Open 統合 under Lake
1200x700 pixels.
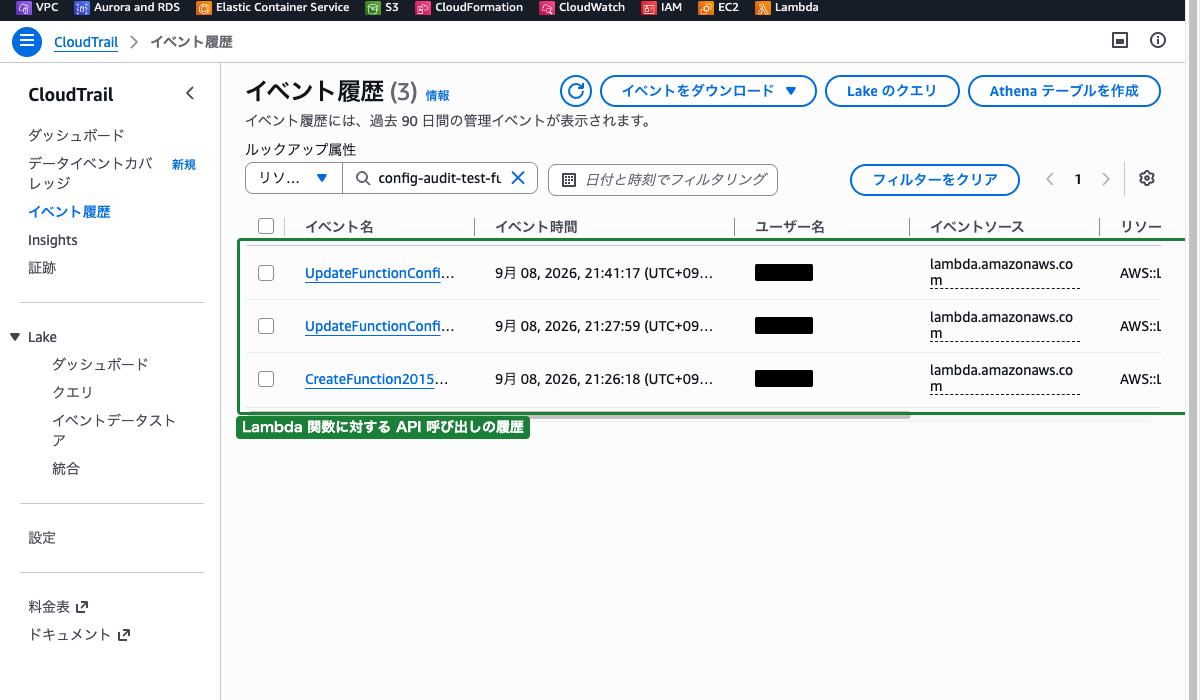[66, 468]
